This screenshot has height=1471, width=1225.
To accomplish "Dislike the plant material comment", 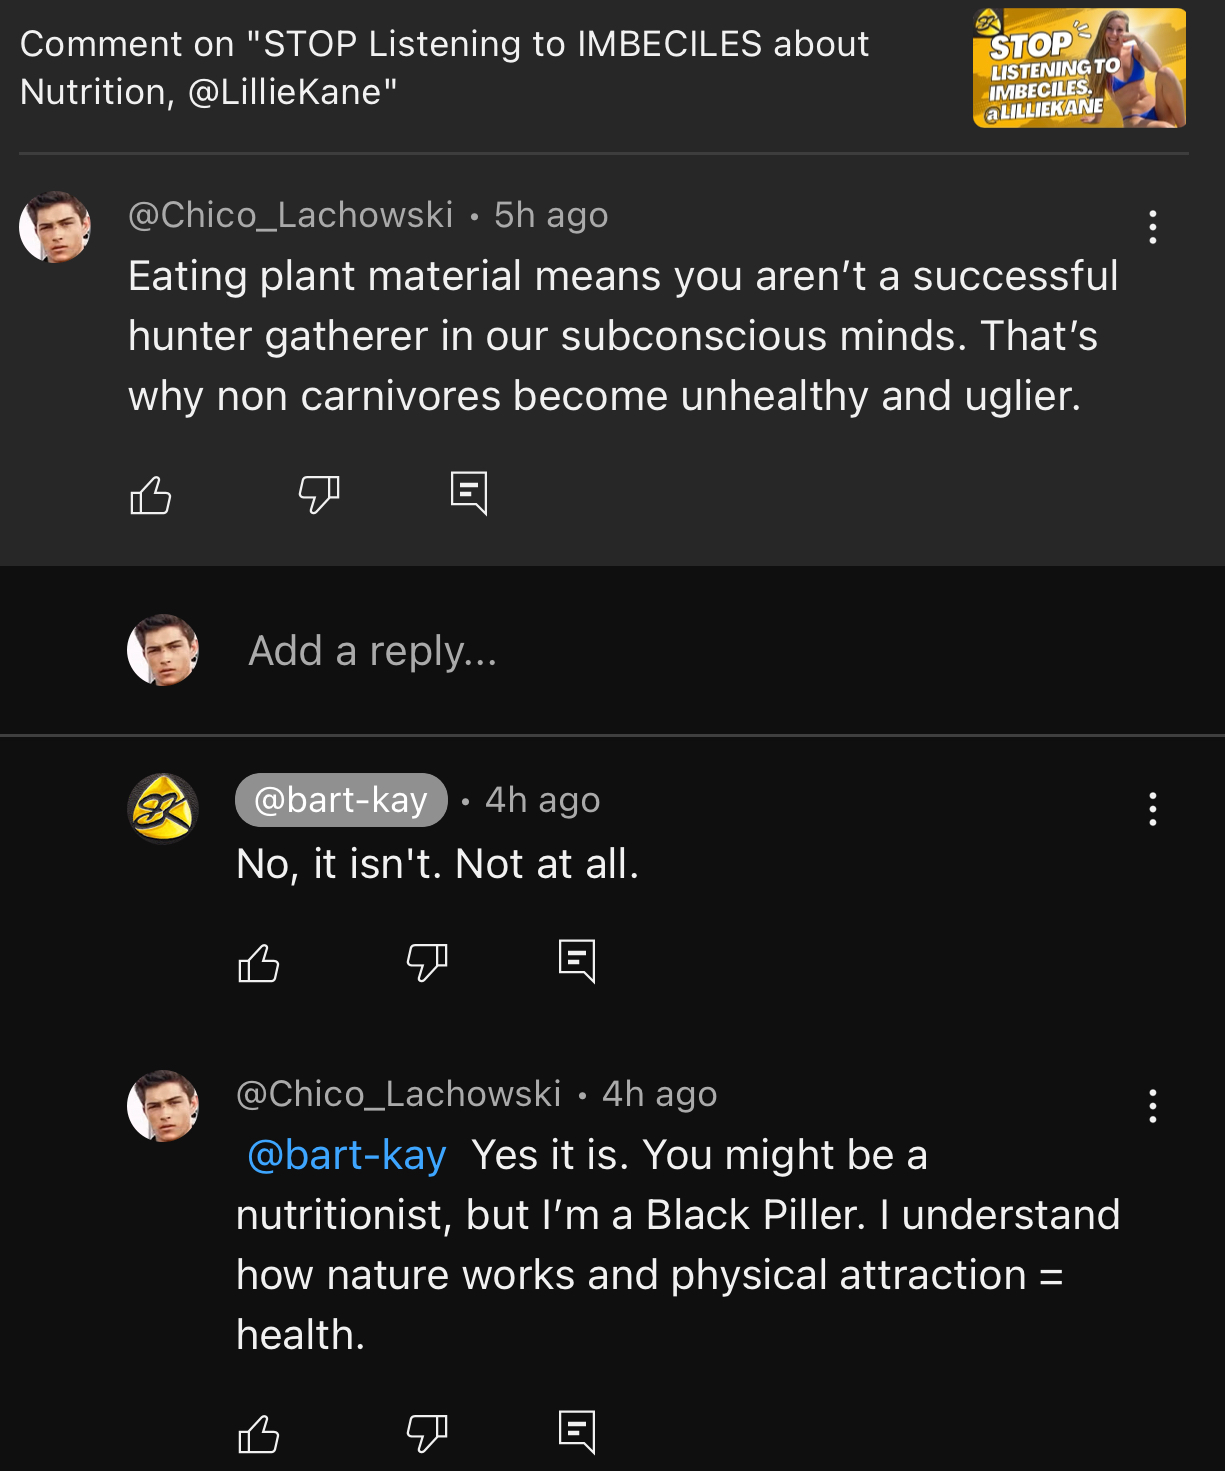I will point(319,494).
